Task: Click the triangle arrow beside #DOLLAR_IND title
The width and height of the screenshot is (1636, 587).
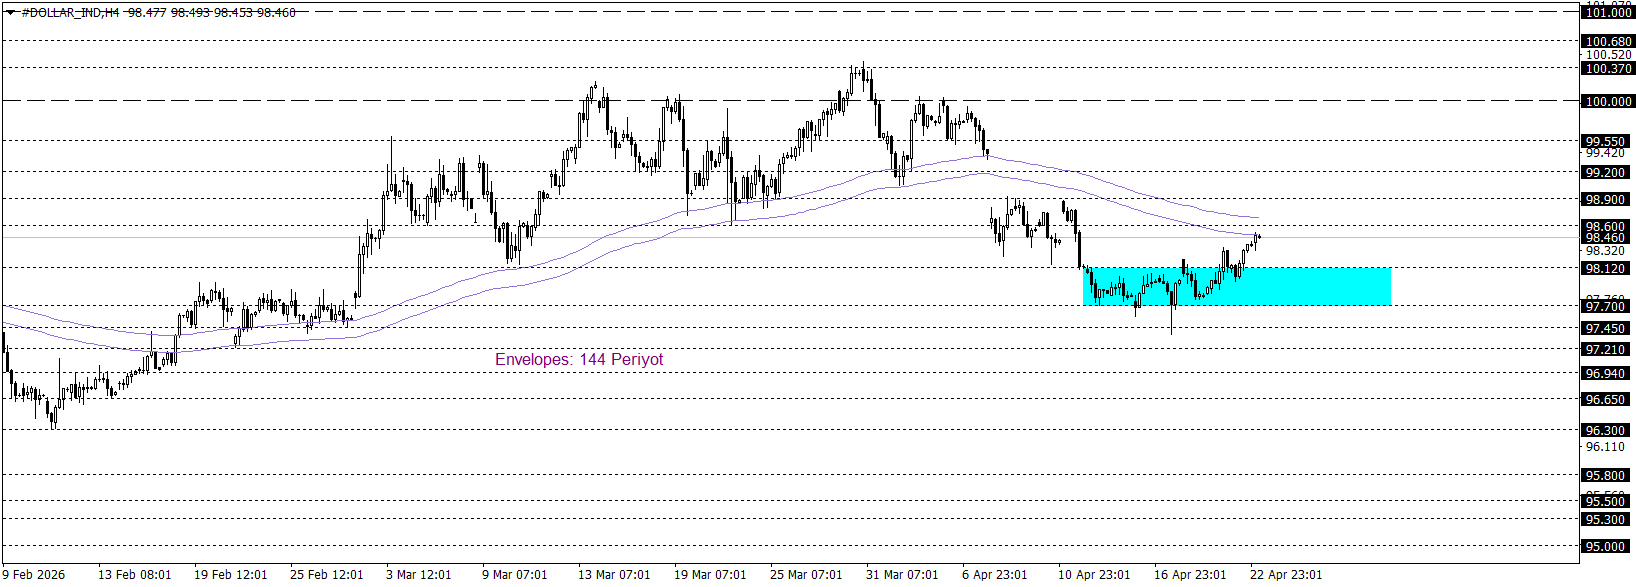Action: click(11, 13)
